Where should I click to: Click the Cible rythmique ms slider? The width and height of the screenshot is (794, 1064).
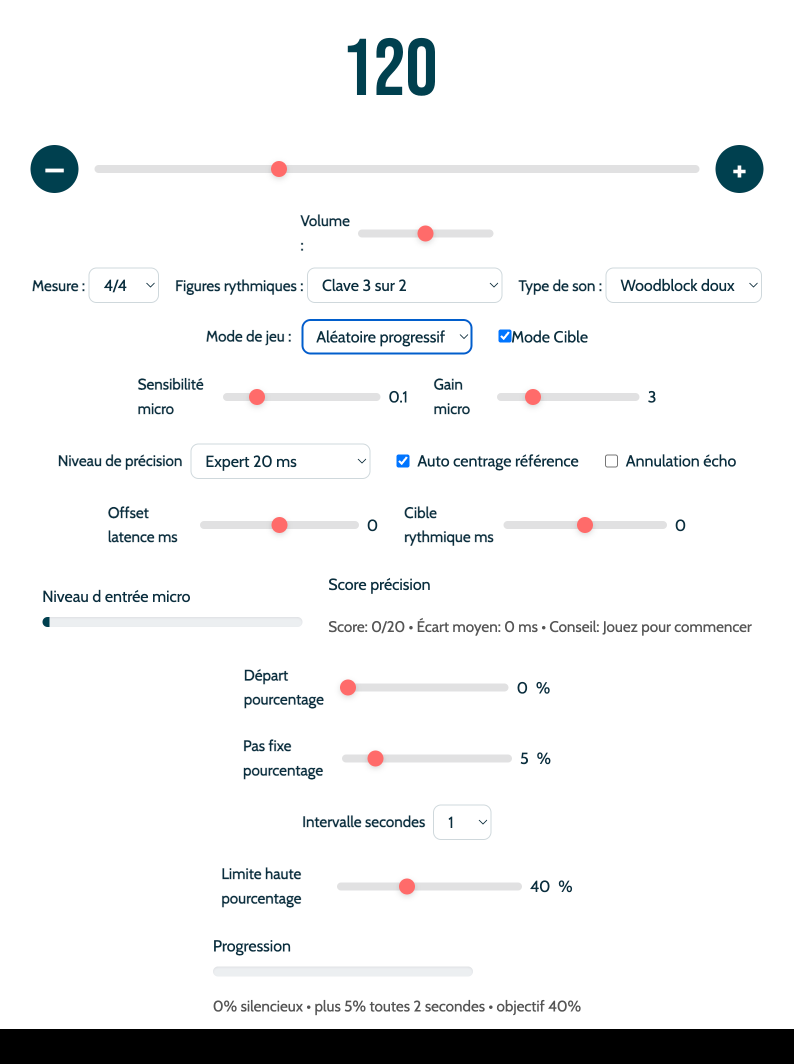(585, 525)
